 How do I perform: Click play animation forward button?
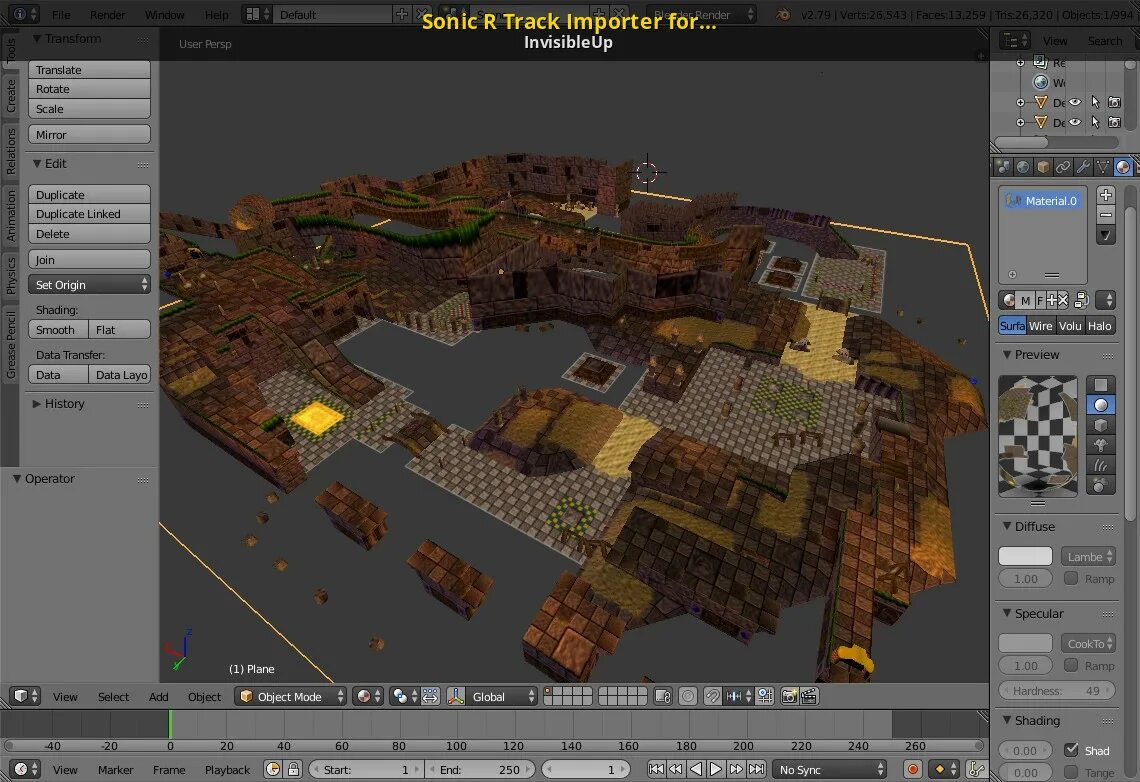click(x=715, y=769)
